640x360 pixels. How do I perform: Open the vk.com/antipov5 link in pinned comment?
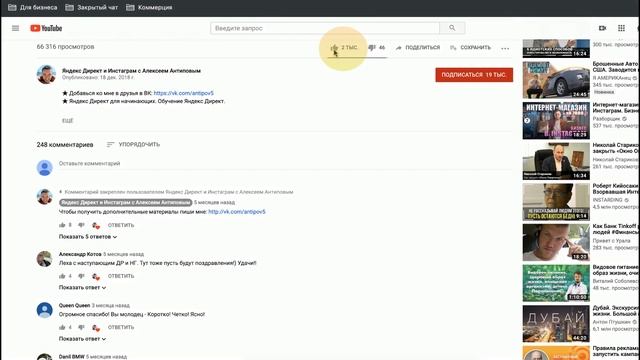click(x=237, y=212)
